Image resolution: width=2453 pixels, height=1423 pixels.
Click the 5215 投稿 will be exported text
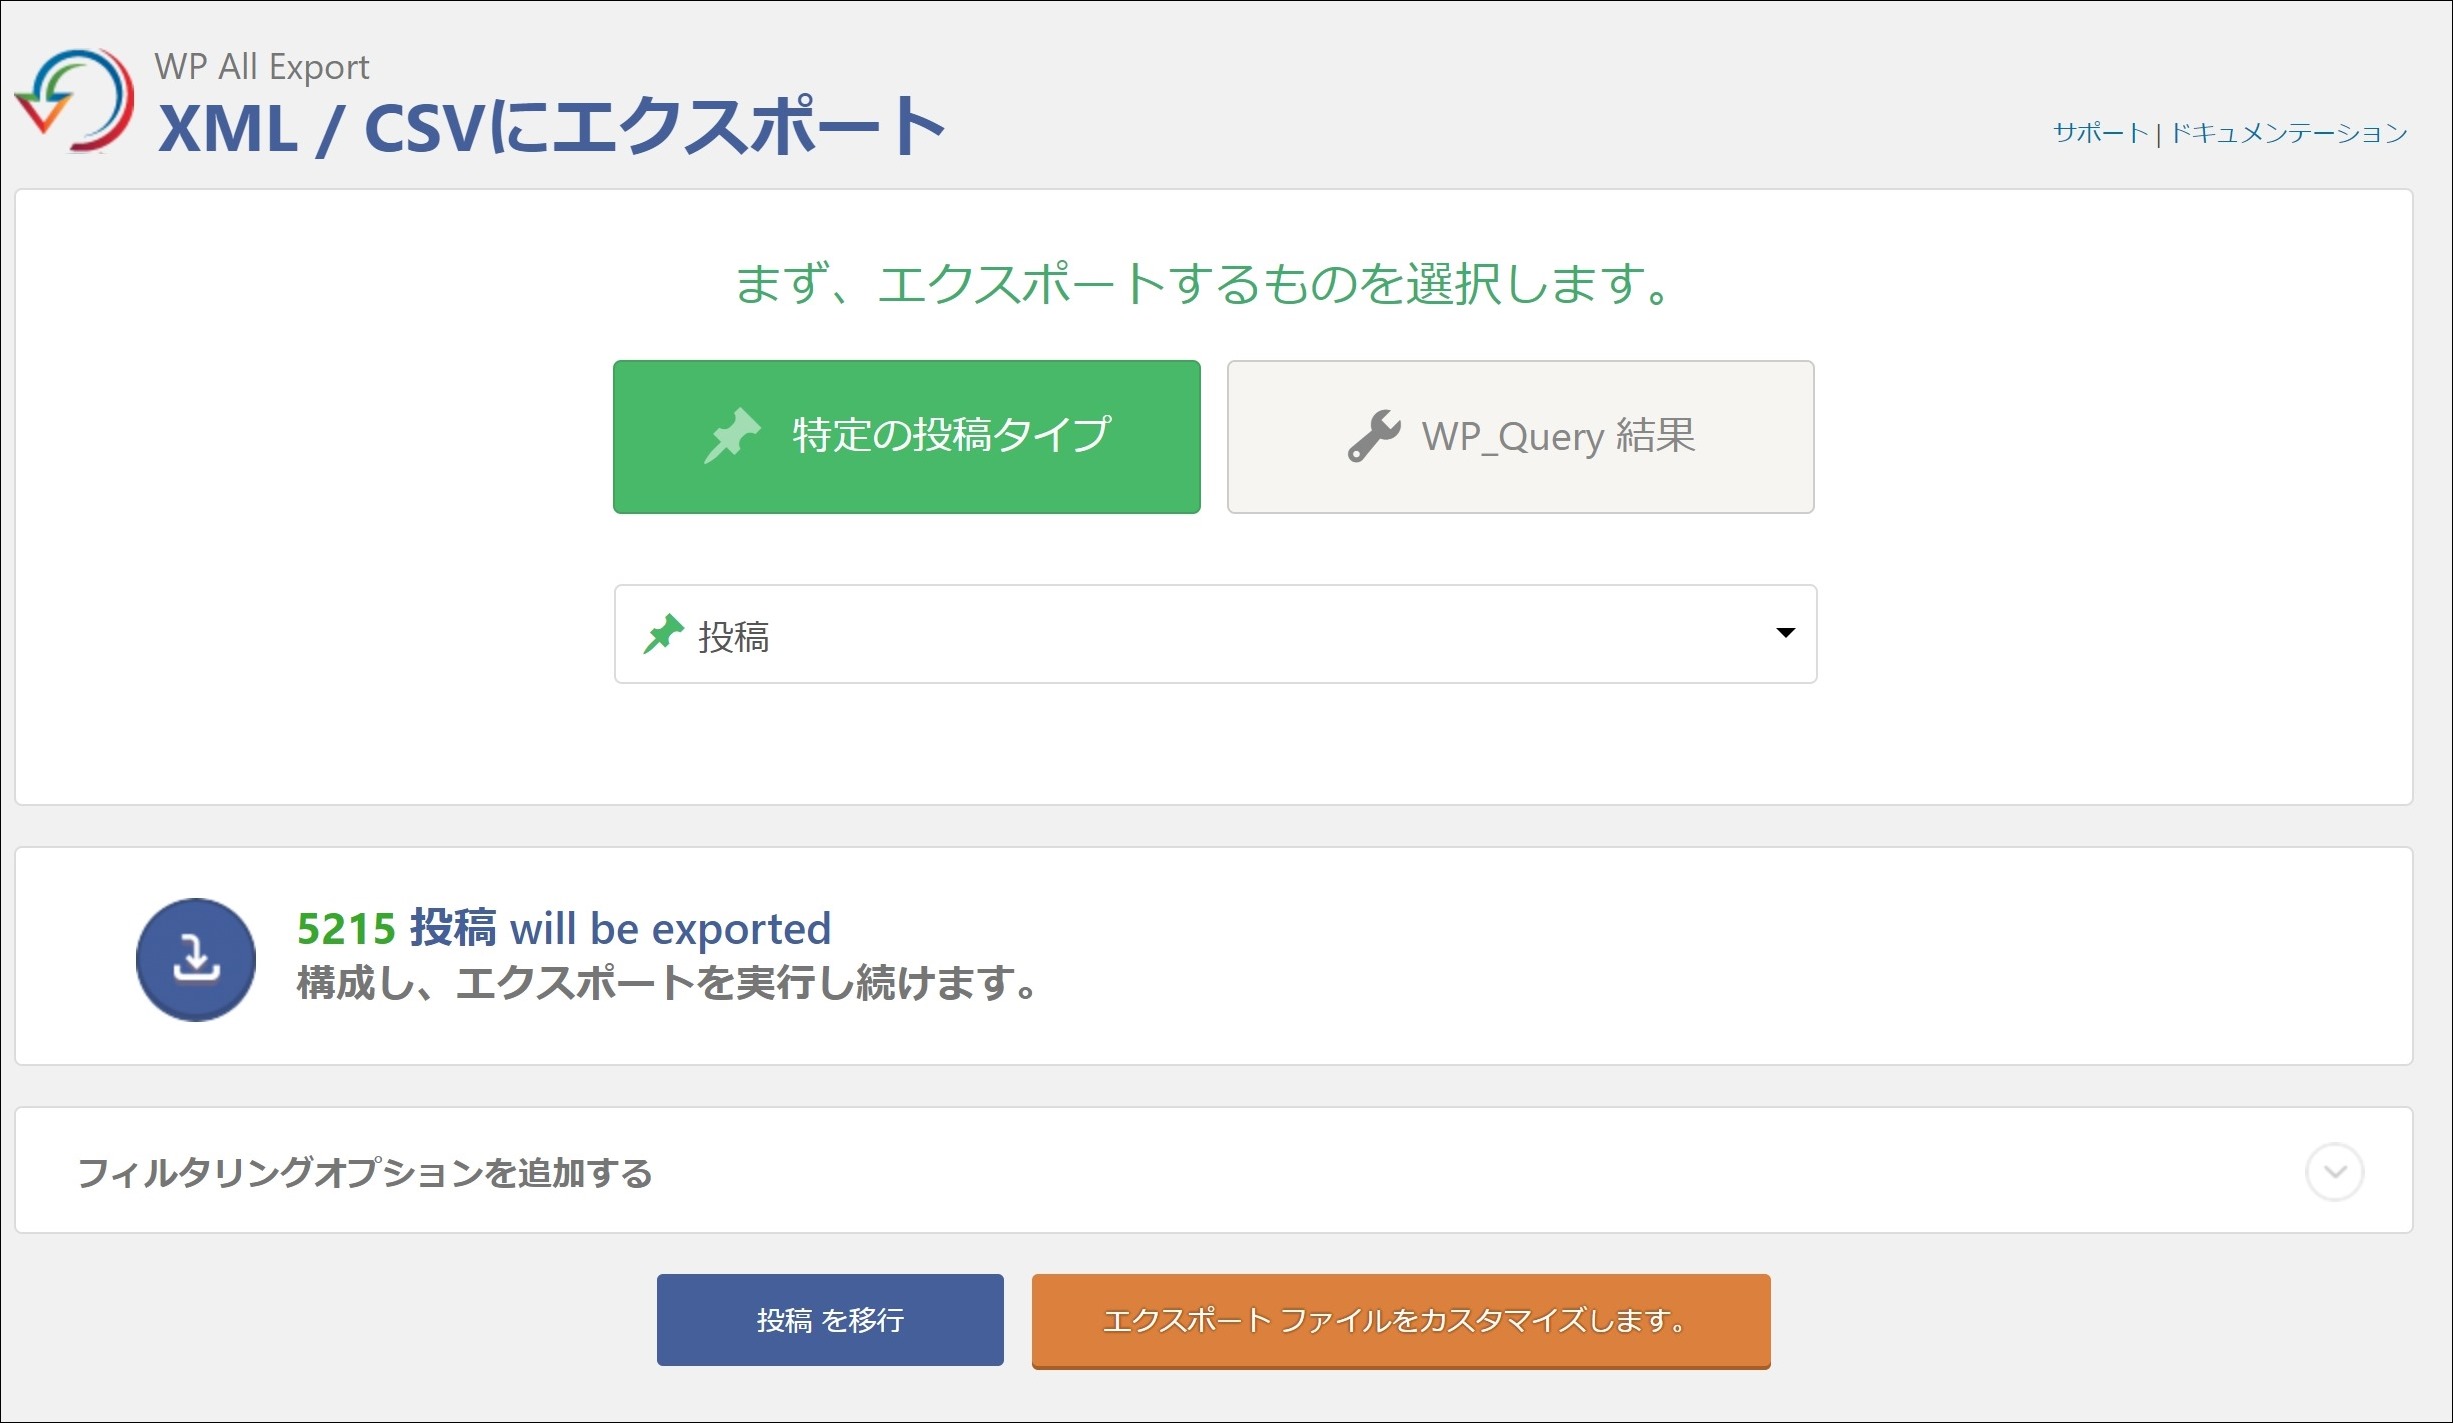564,928
